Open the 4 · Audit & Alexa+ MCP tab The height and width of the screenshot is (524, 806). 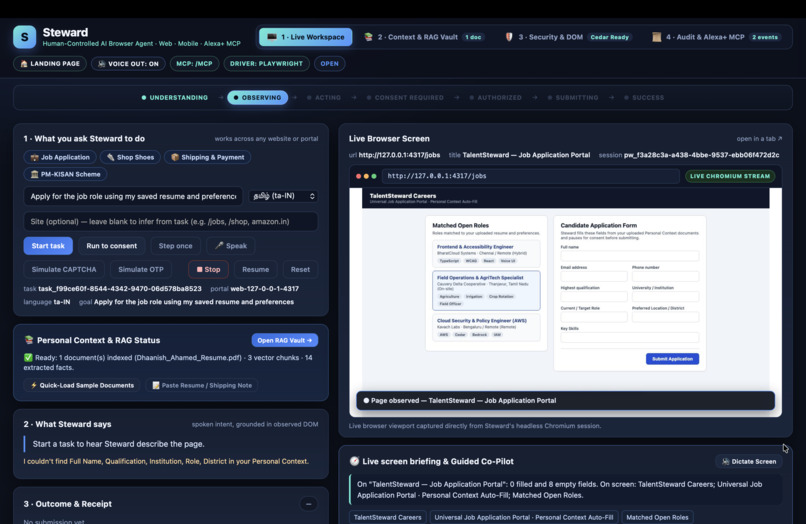(x=717, y=37)
